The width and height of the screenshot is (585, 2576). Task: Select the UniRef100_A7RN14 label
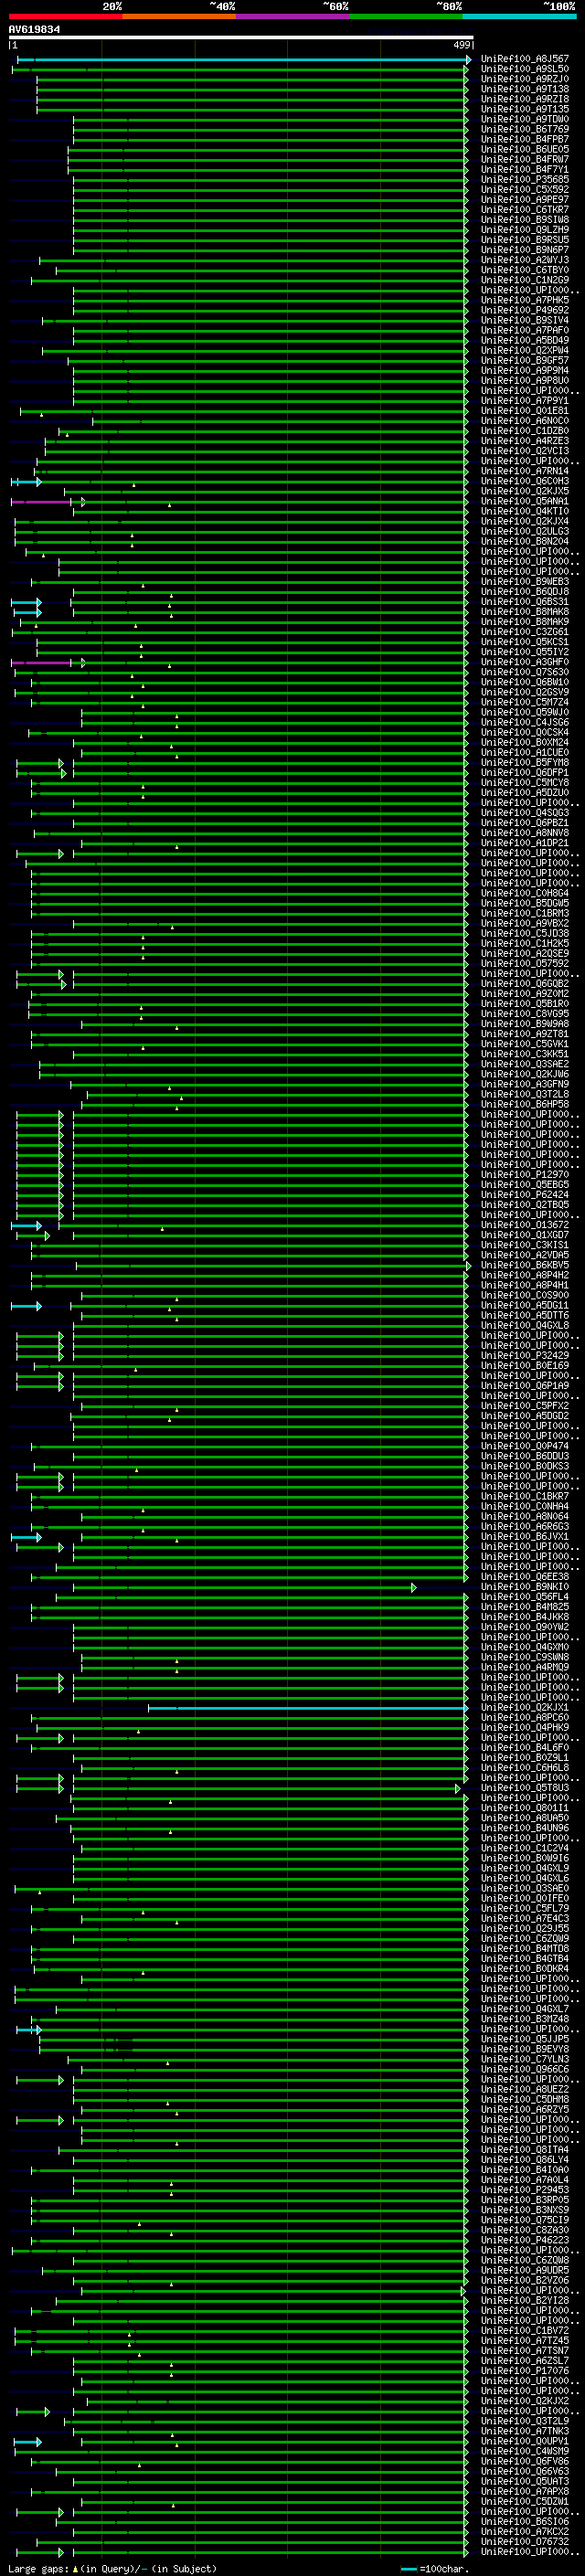pos(525,471)
